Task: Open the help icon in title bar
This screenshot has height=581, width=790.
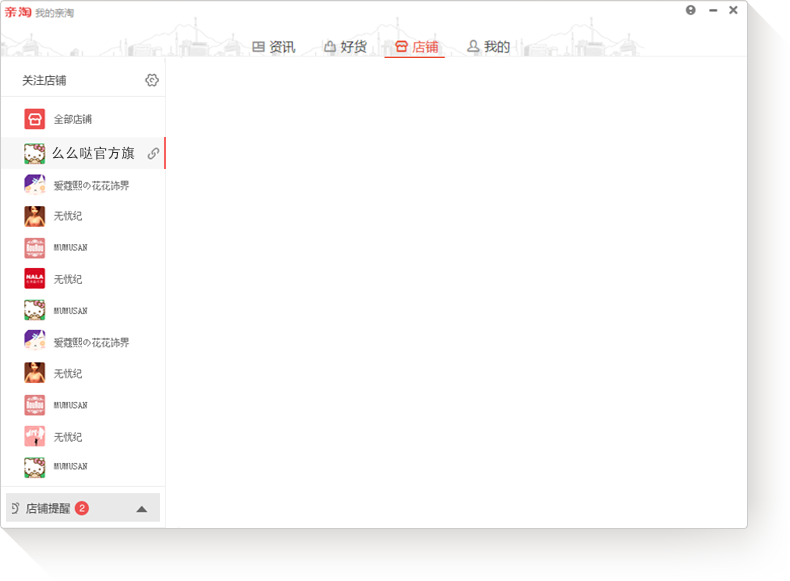Action: click(690, 10)
